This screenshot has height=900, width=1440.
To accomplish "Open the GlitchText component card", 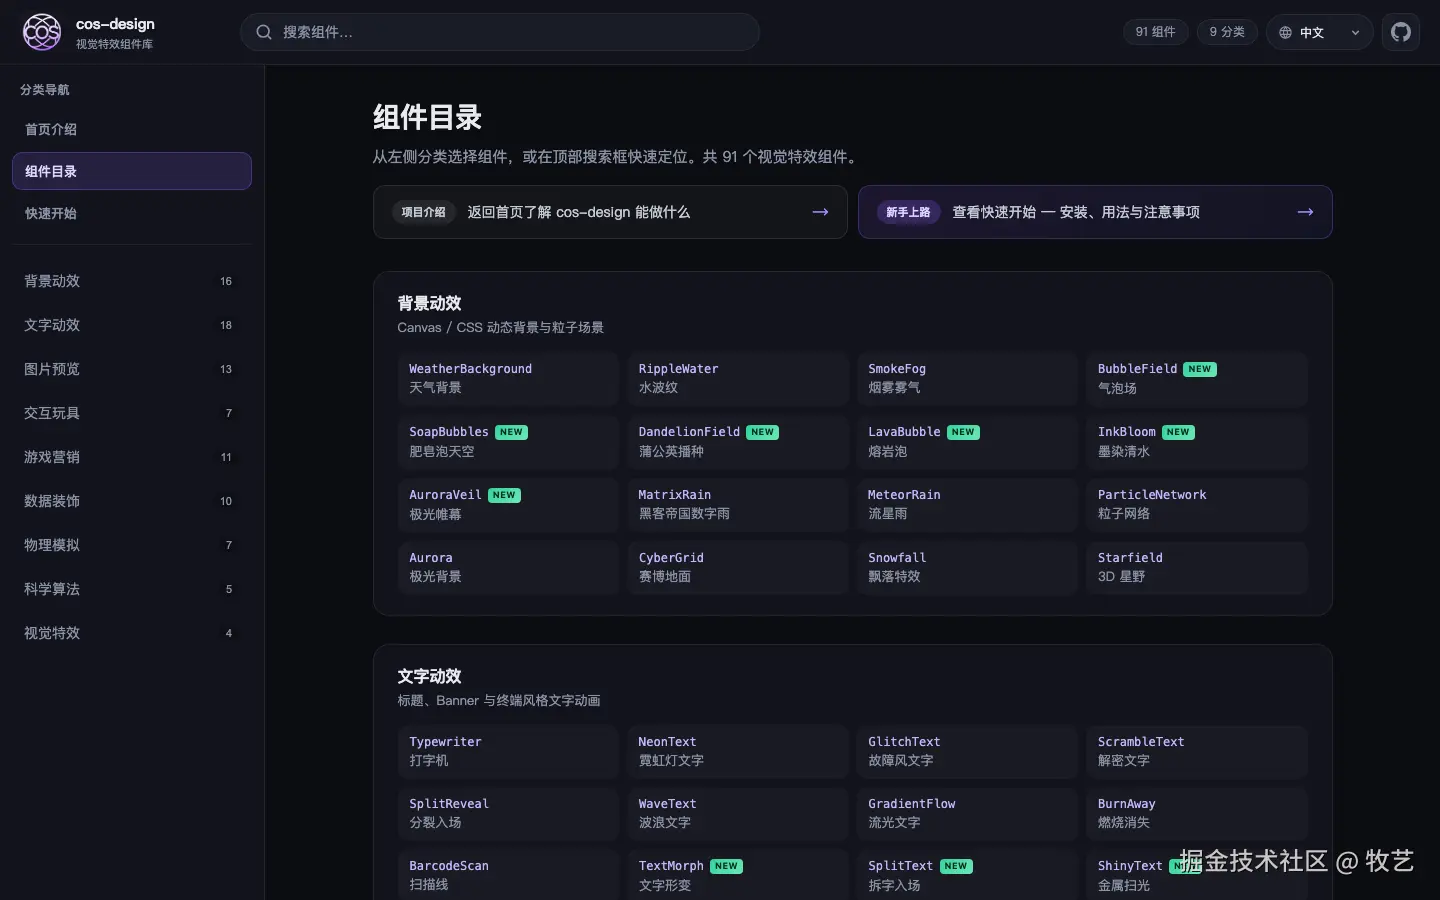I will [967, 751].
